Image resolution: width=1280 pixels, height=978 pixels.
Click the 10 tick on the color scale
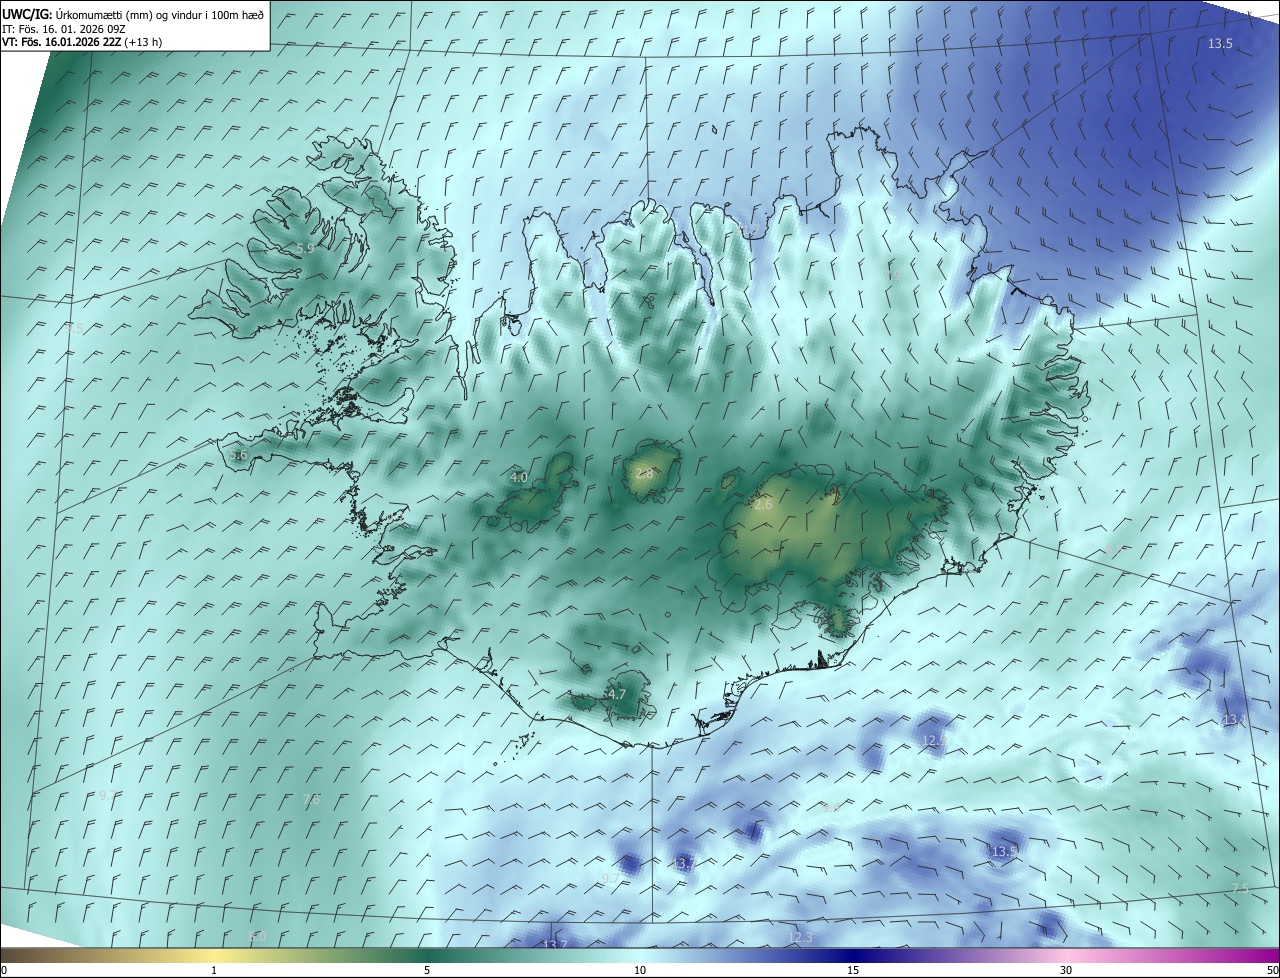coord(640,970)
